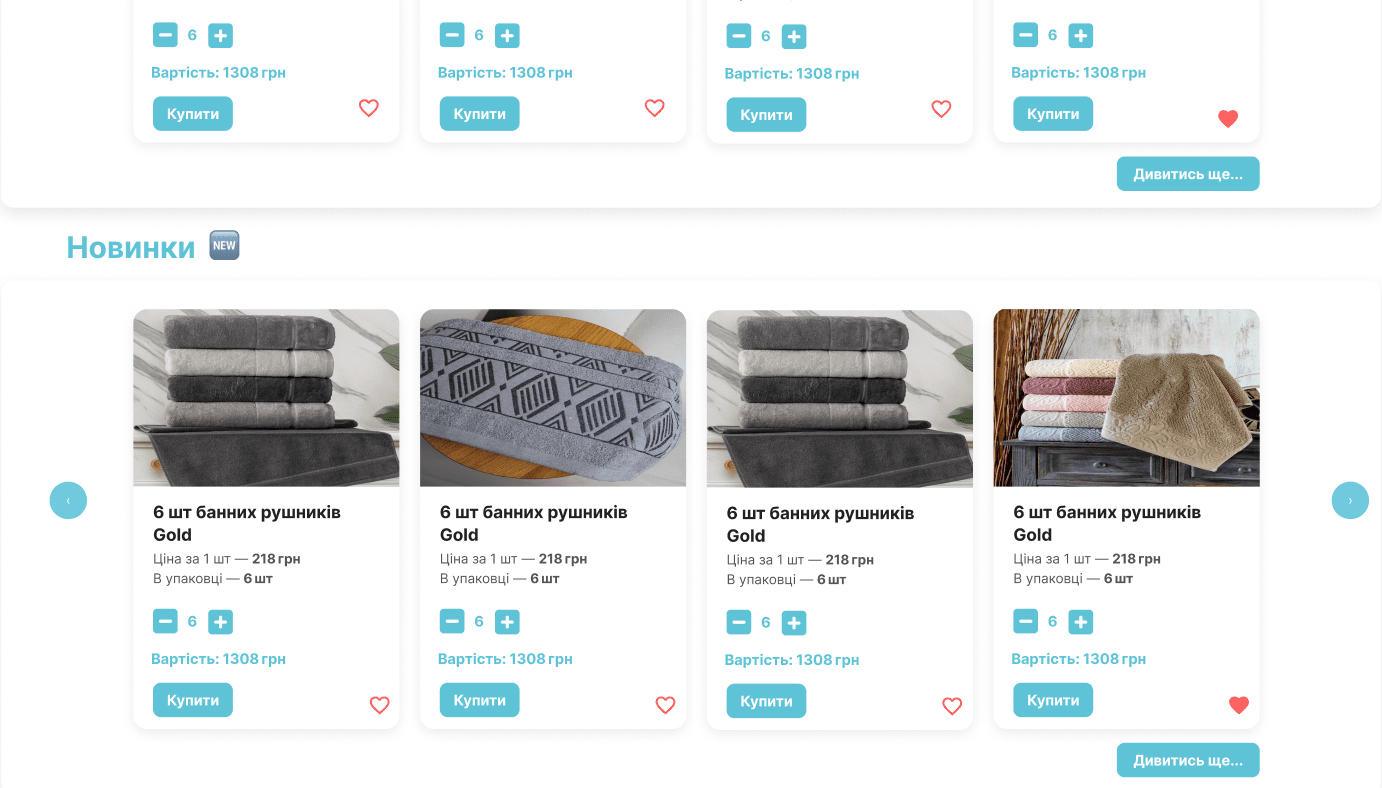Screen dimensions: 1382x788
Task: Toggle heart on third top-row product
Action: click(941, 108)
